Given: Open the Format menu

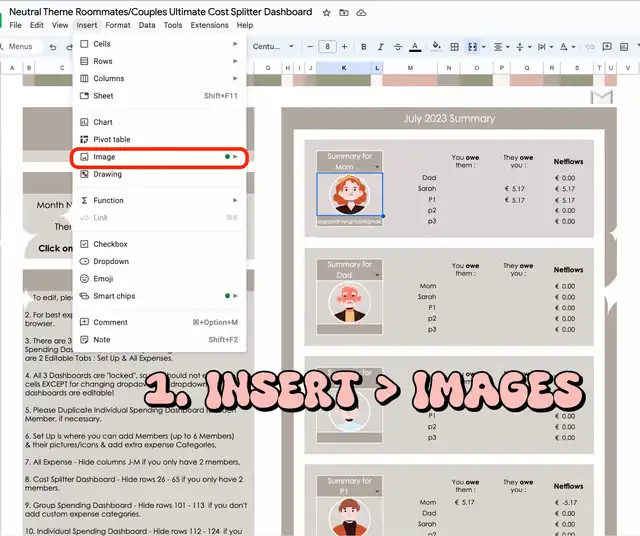Looking at the screenshot, I should pyautogui.click(x=118, y=25).
